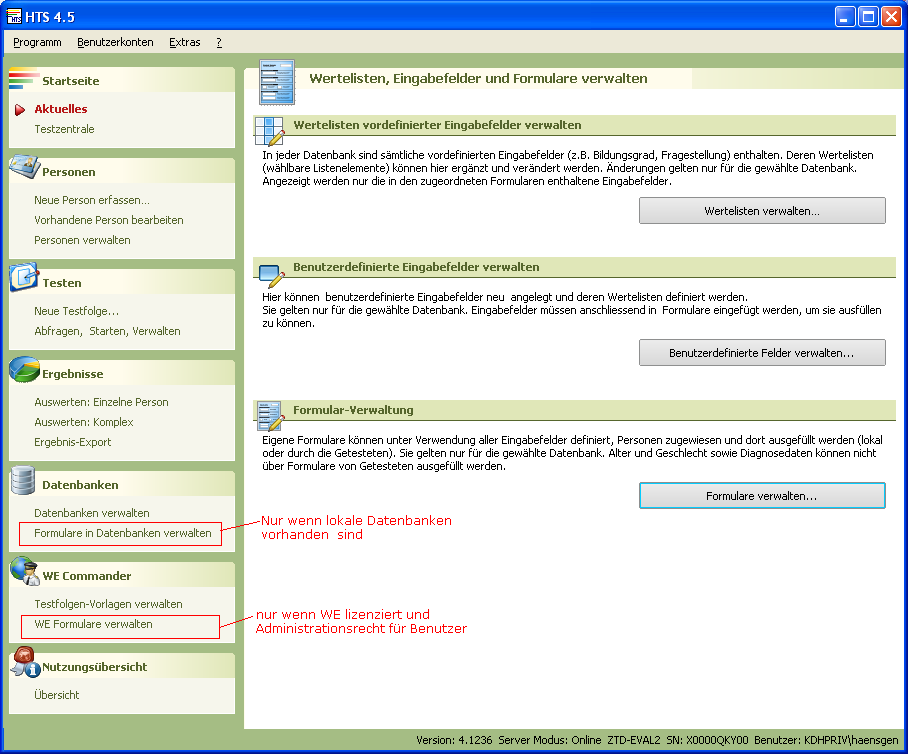The image size is (908, 754).
Task: Click the WE Commander globe icon
Action: (24, 573)
